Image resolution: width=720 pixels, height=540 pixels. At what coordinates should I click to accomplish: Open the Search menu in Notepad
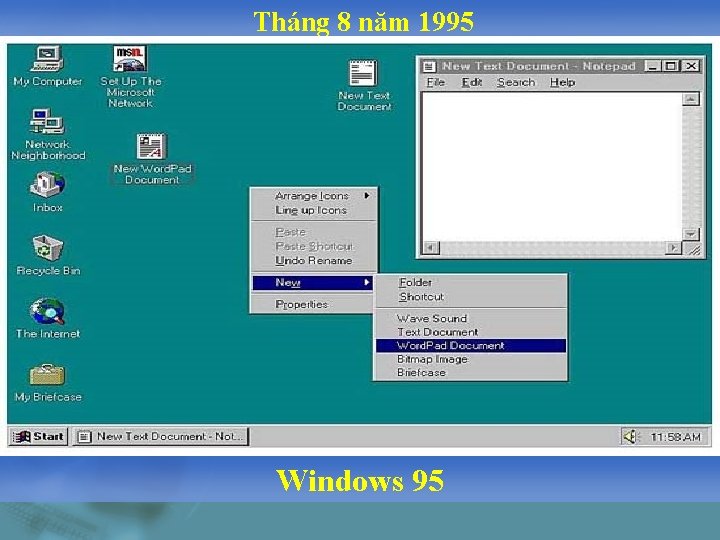click(516, 82)
